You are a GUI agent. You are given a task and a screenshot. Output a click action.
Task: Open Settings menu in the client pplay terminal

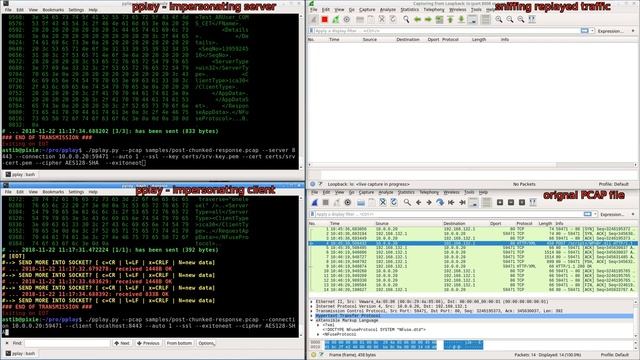pos(76,192)
